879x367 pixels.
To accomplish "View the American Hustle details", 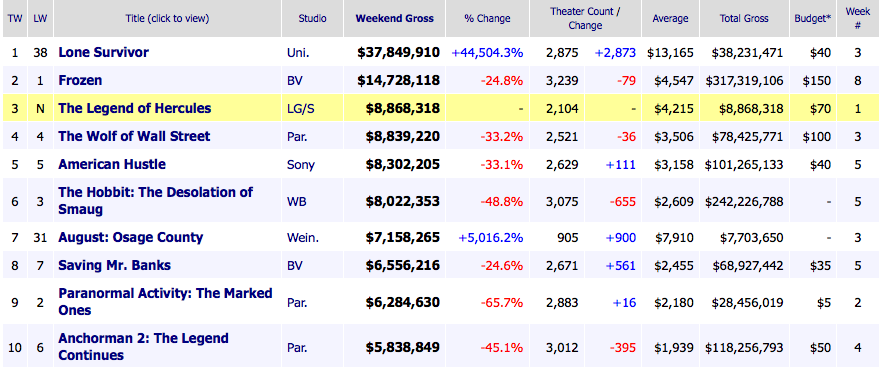I will point(112,164).
